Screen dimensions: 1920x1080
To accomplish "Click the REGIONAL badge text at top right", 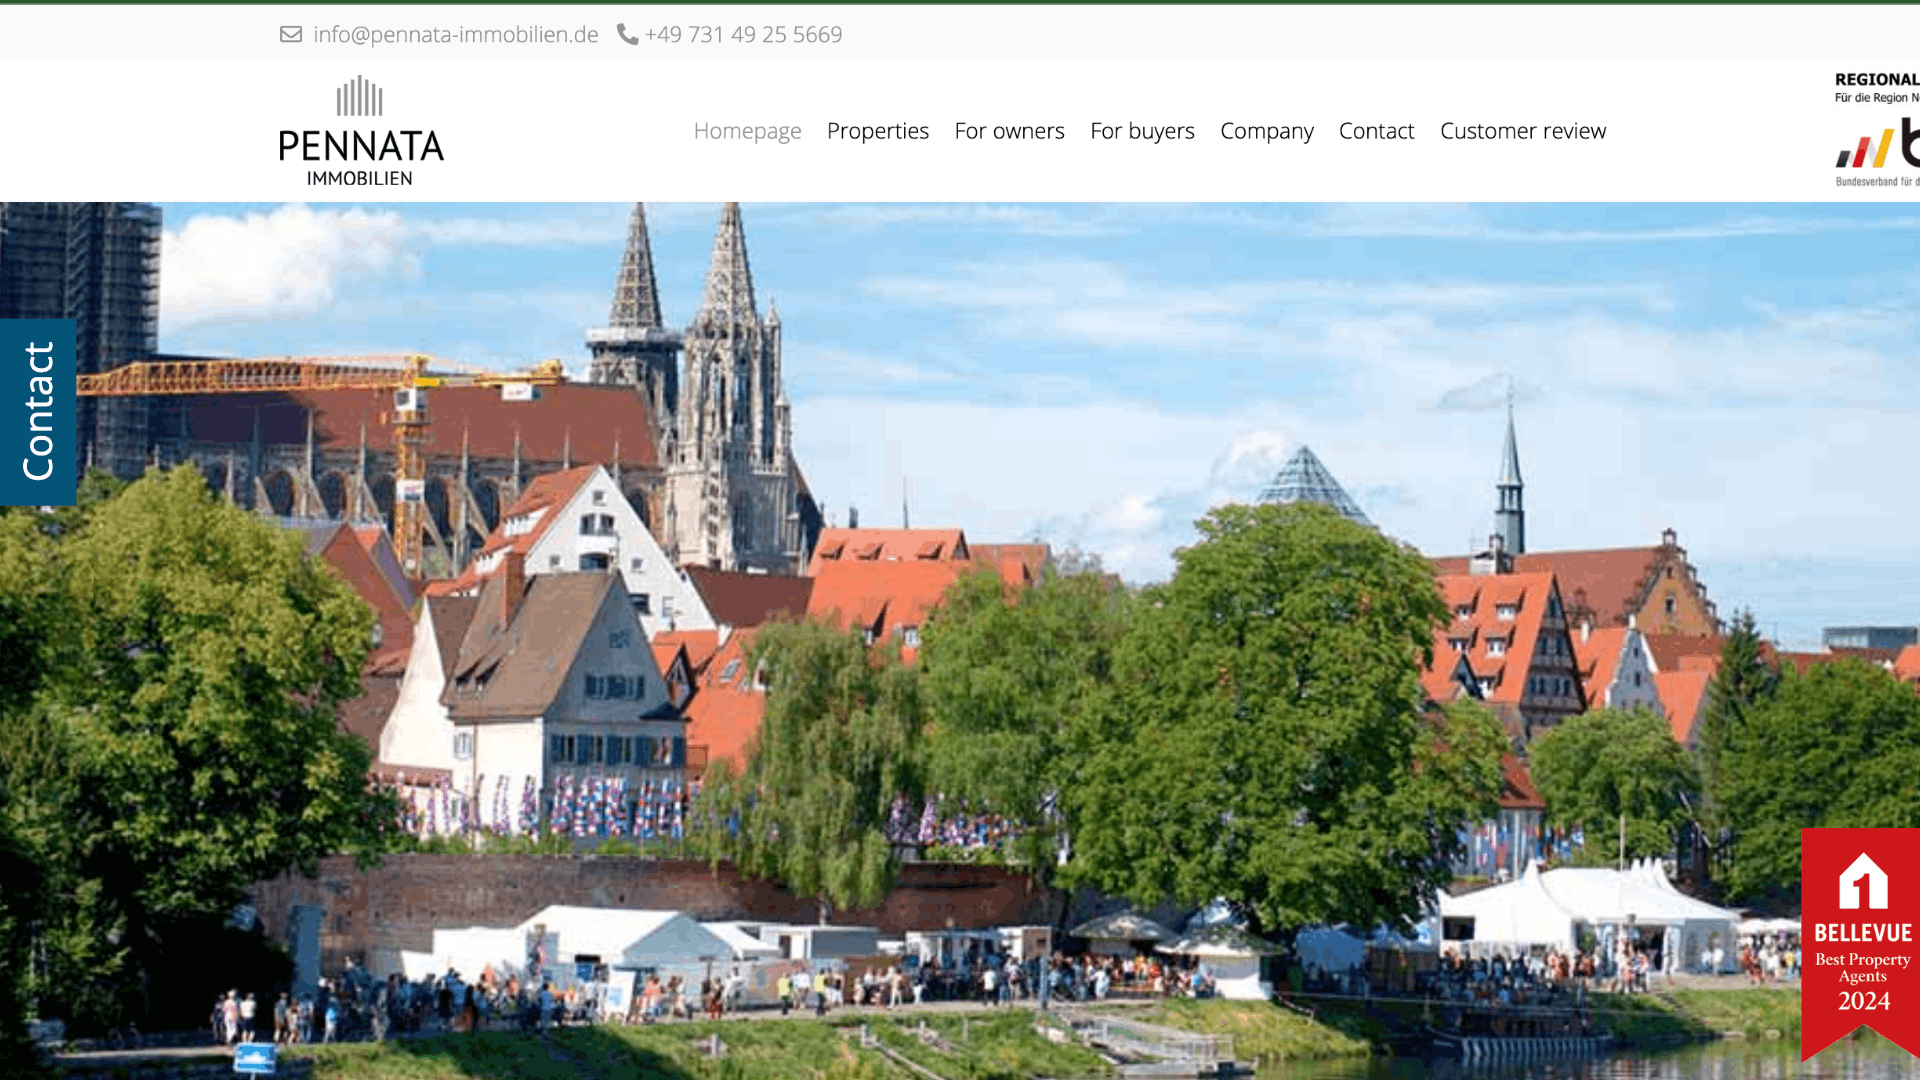I will (x=1876, y=80).
